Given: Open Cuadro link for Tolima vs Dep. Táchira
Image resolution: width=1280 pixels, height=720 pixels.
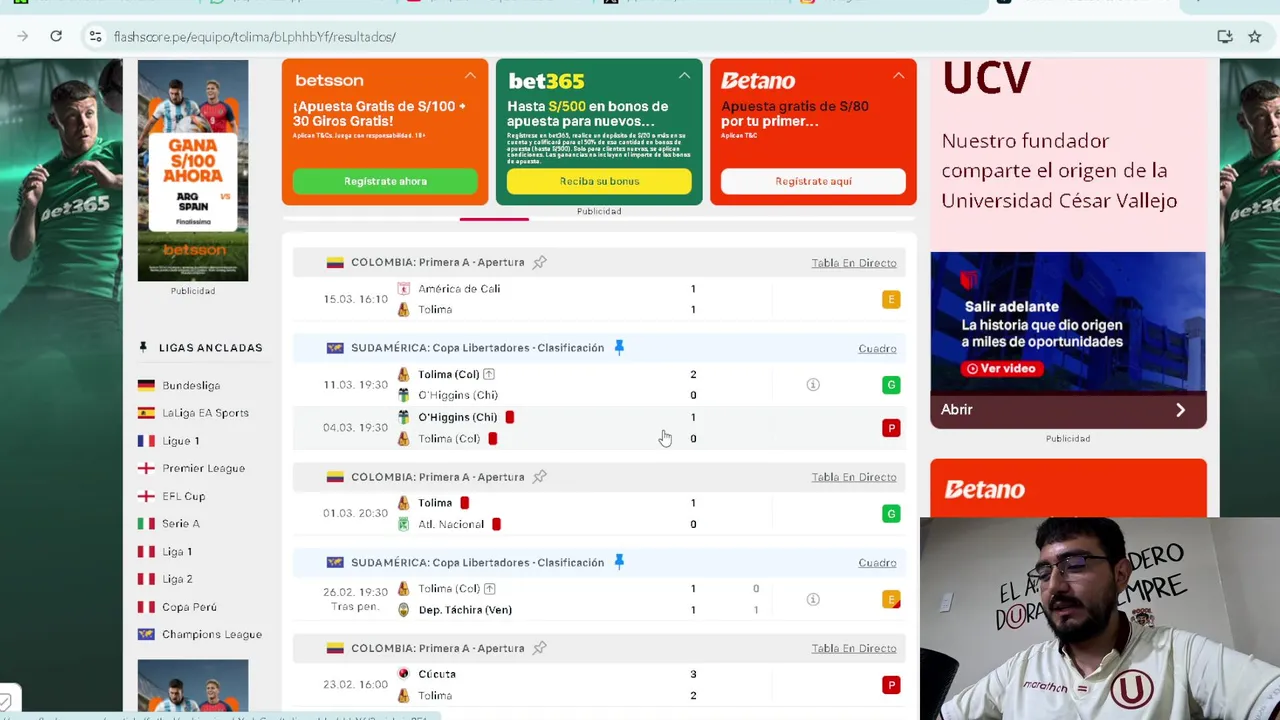Looking at the screenshot, I should 877,563.
